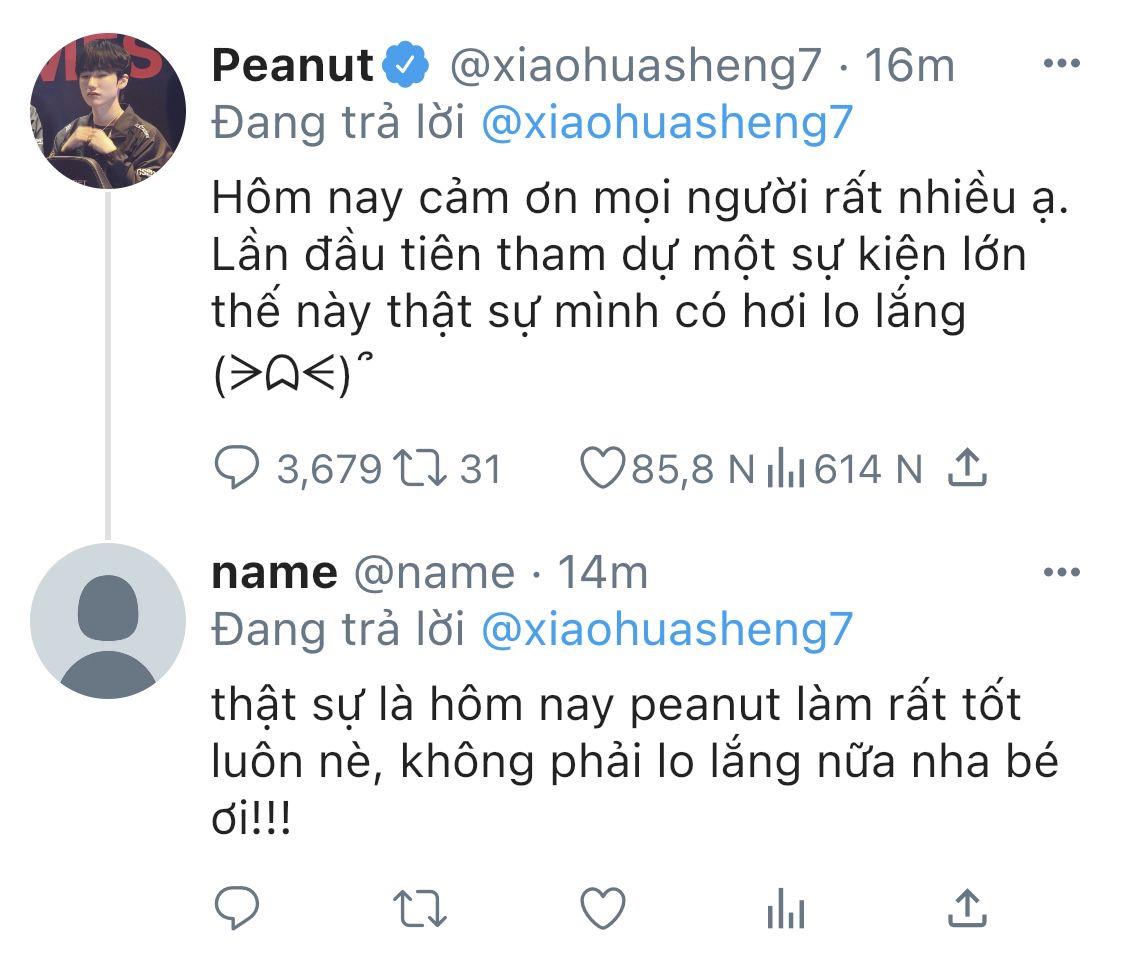This screenshot has height=955, width=1125.
Task: View analytics on Peanut's tweet
Action: (785, 470)
